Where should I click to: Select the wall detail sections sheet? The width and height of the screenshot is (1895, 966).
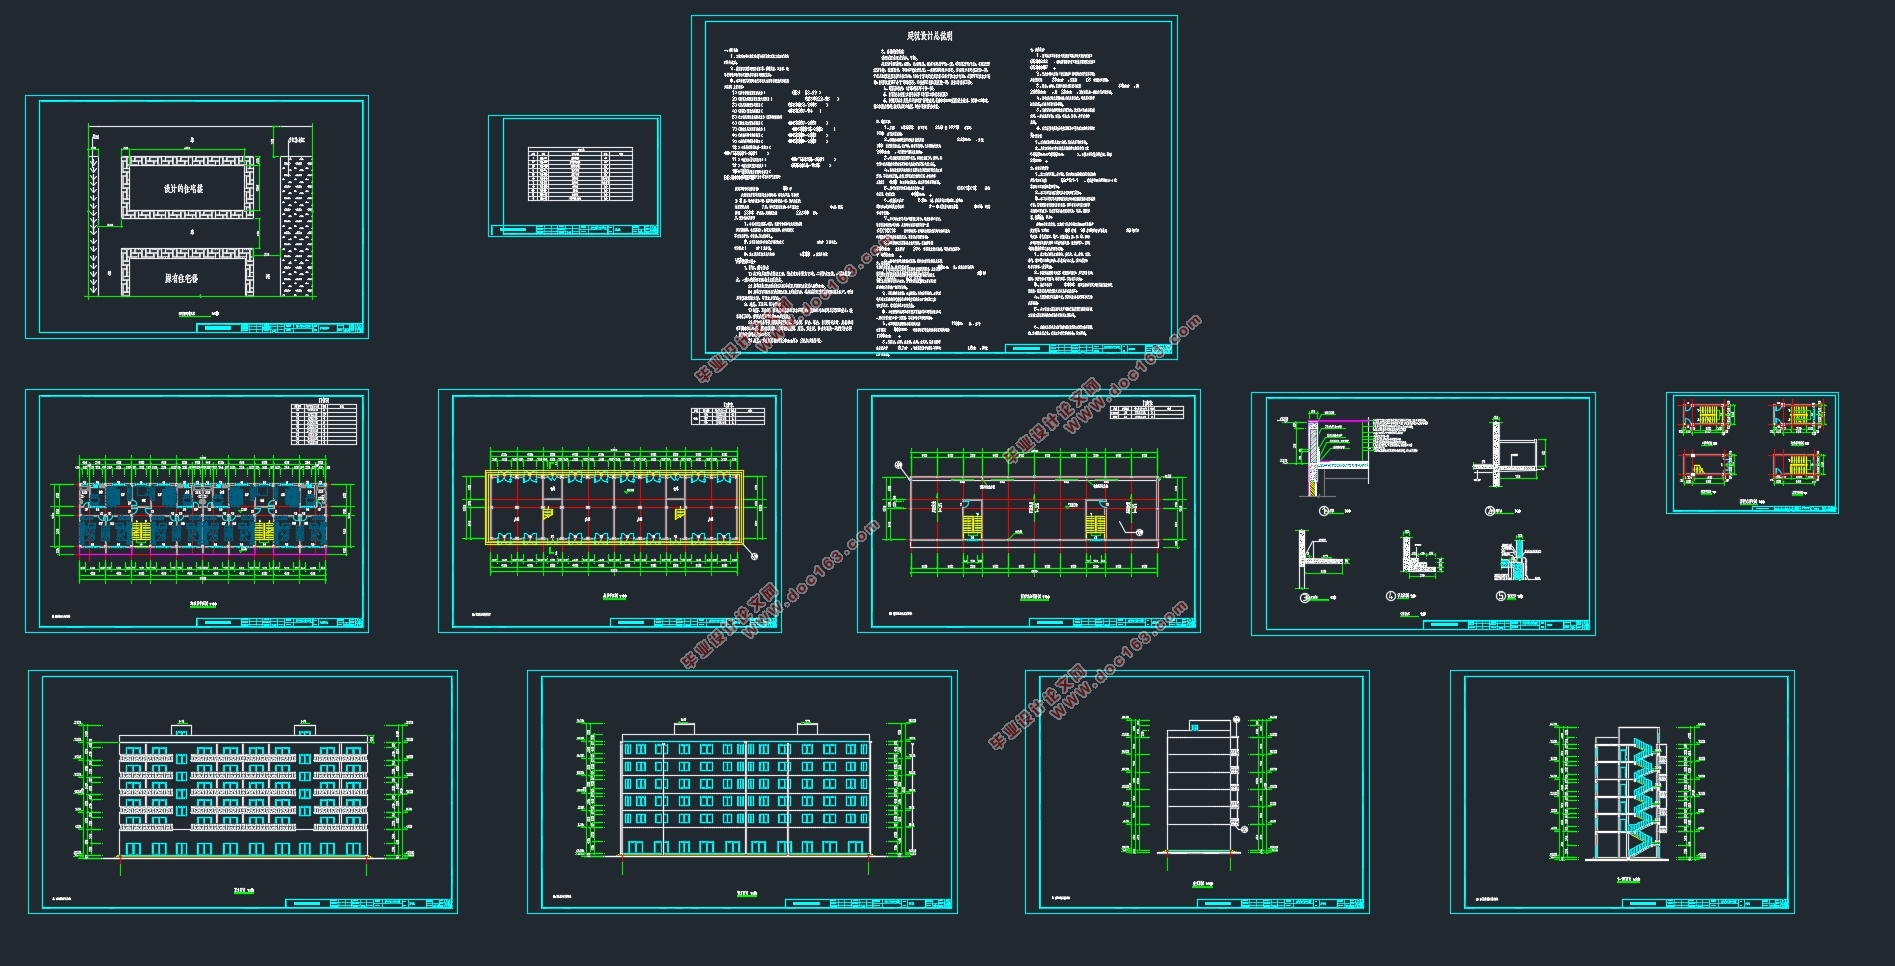tap(1423, 514)
